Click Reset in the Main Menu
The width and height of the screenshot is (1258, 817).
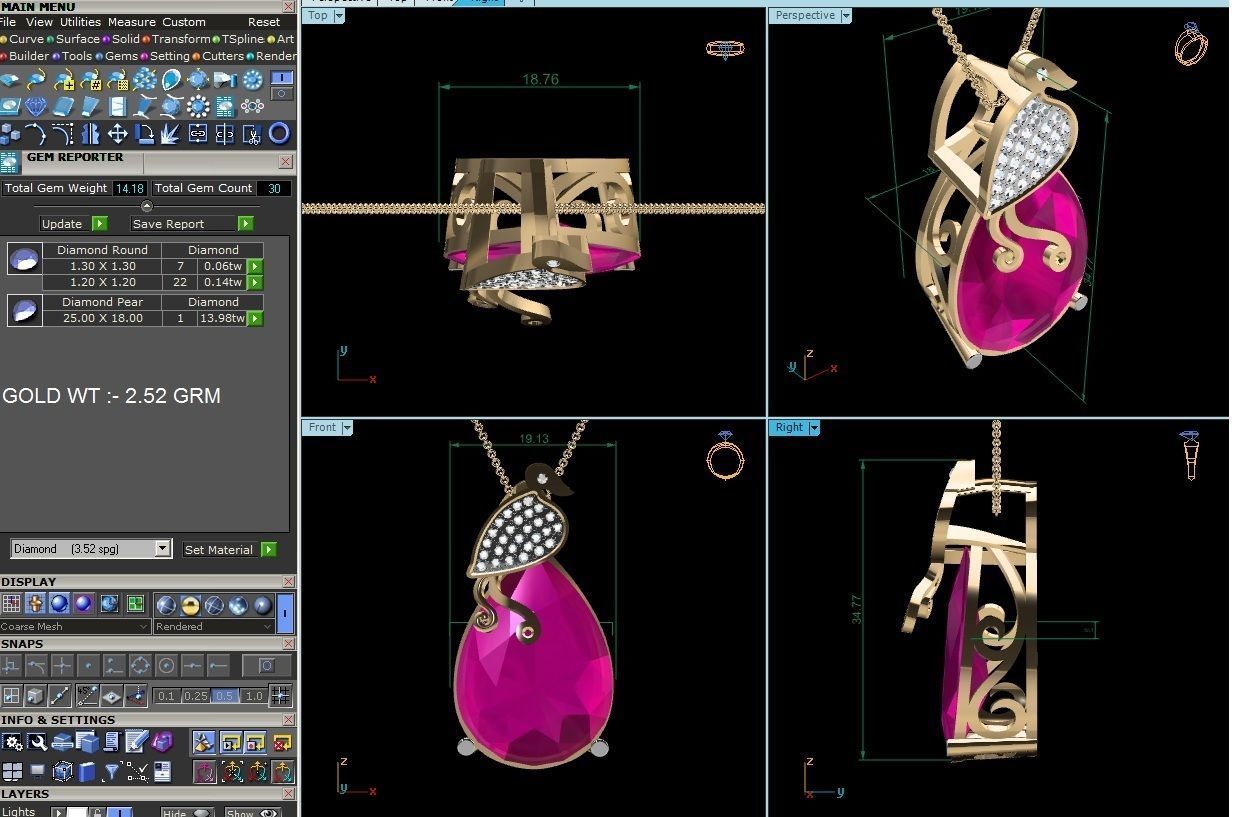264,21
